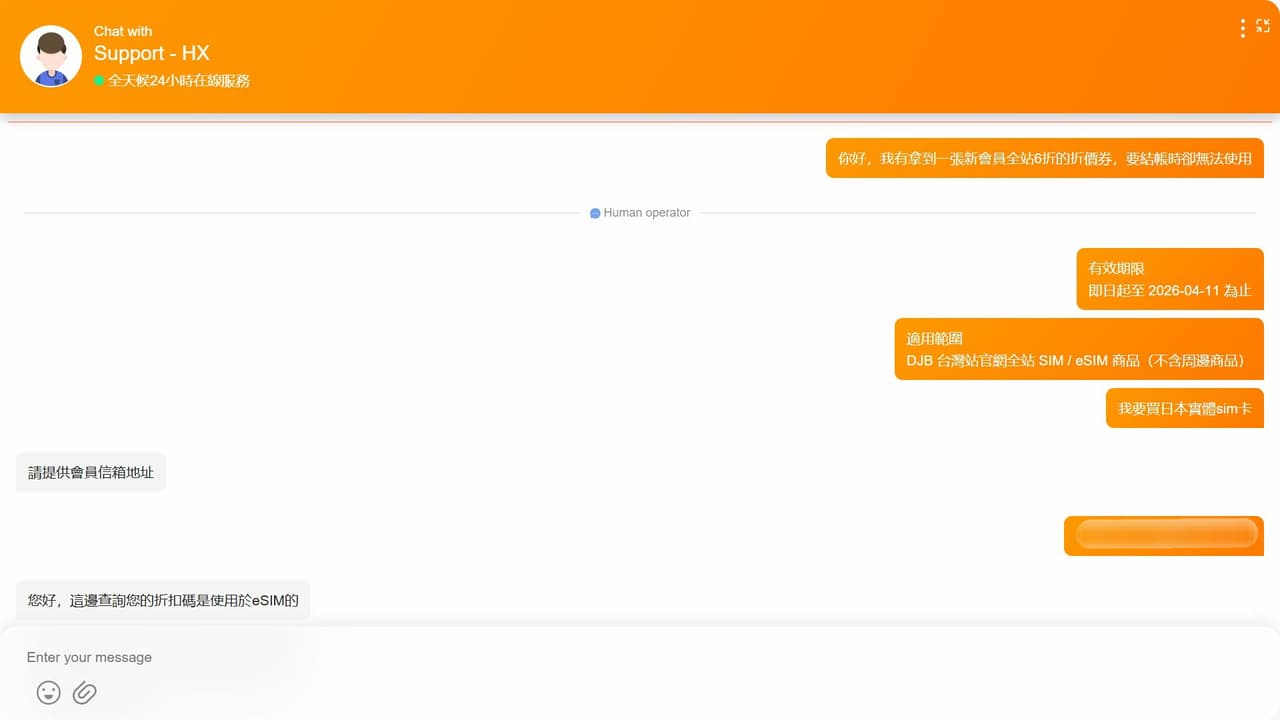Click the message about 新會員全站6折的折價券
This screenshot has width=1280, height=720.
point(1045,158)
